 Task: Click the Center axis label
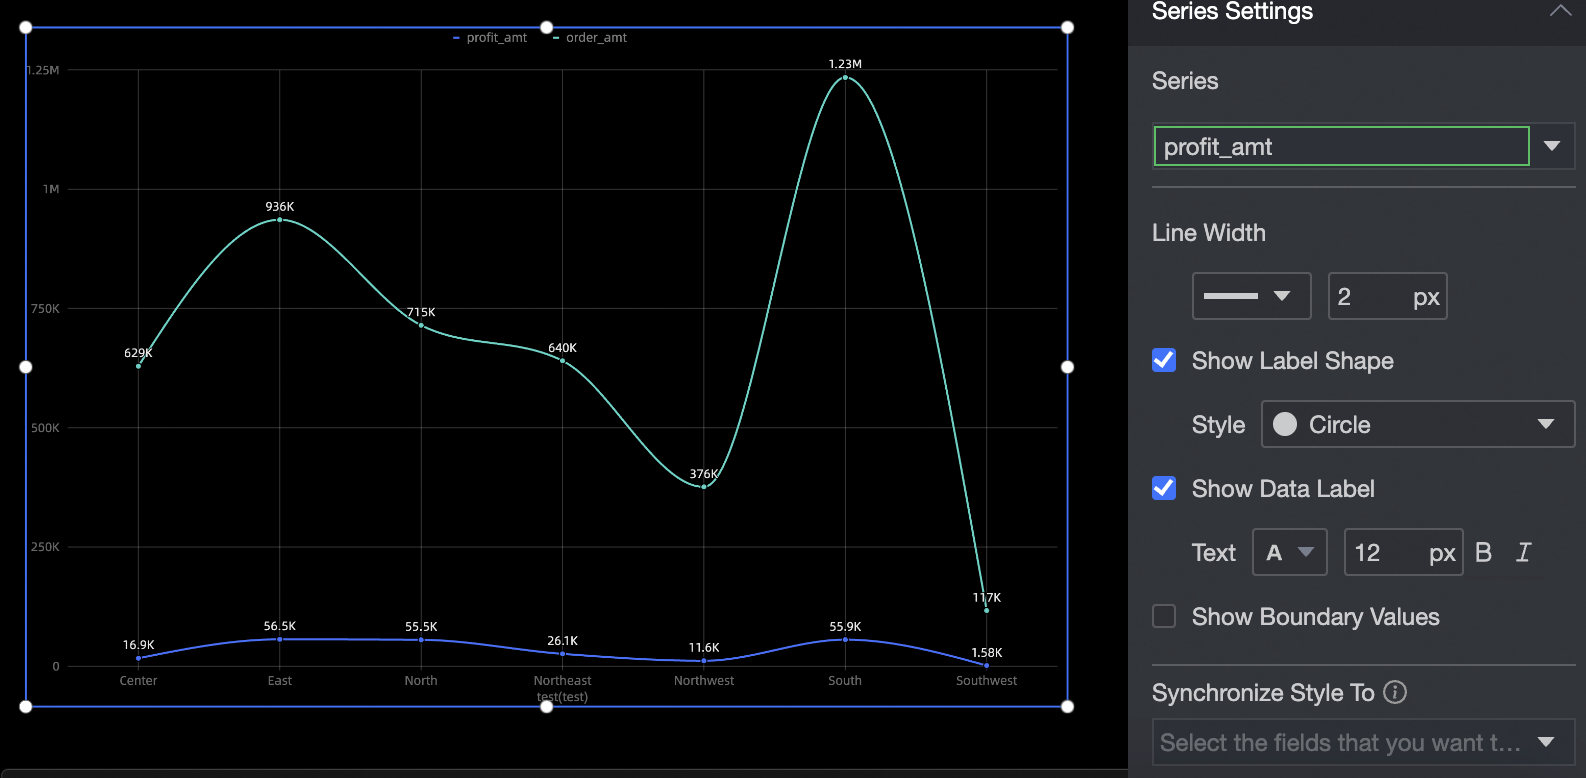(x=138, y=681)
